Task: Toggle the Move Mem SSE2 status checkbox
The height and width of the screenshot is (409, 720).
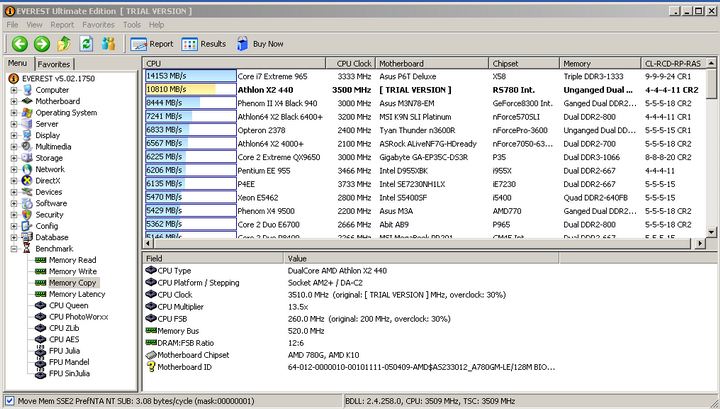Action: pyautogui.click(x=10, y=401)
